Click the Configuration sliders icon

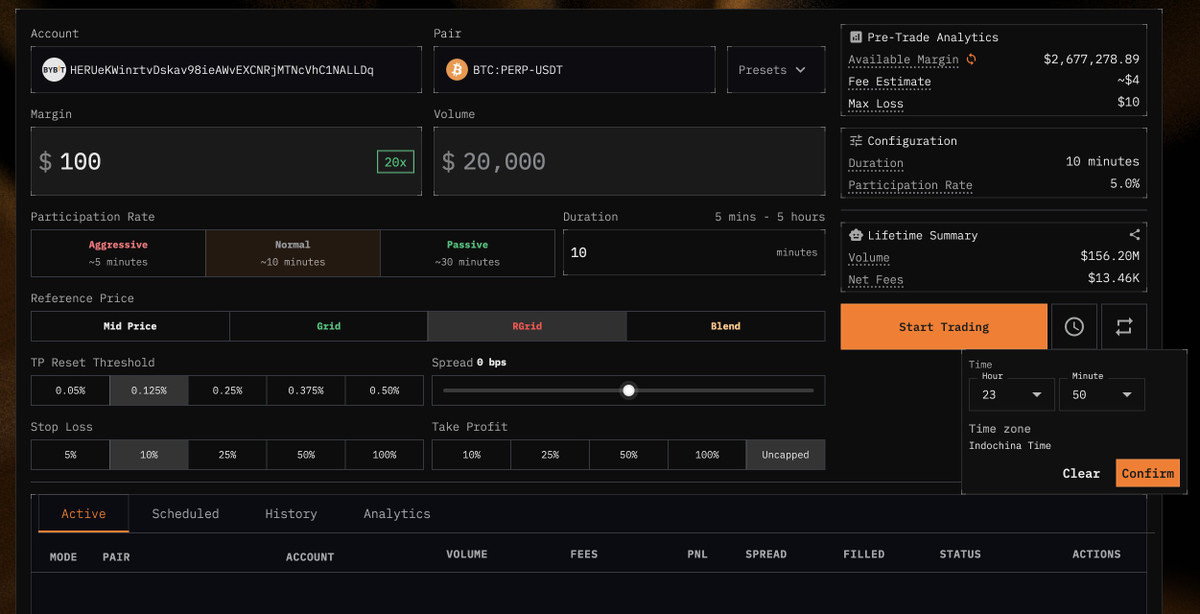[856, 141]
